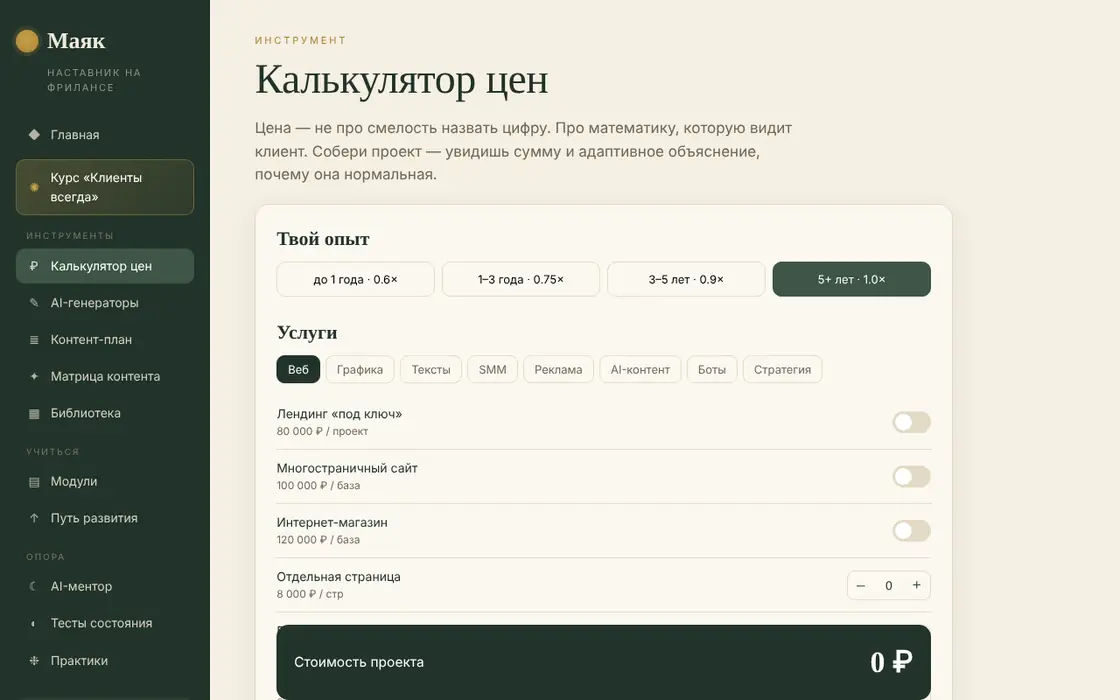Open the Библиотека section
This screenshot has height=700, width=1120.
click(x=105, y=414)
